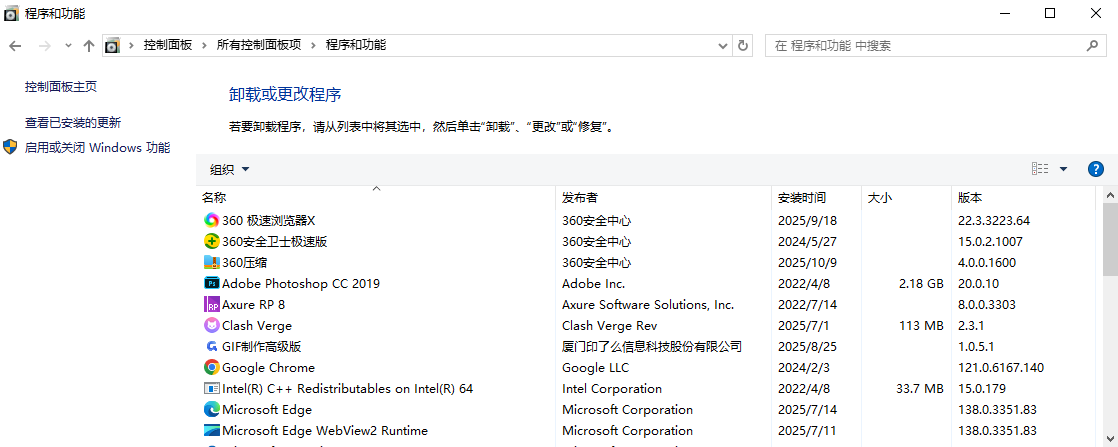Image resolution: width=1118 pixels, height=447 pixels.
Task: Open 控制面板主页 link
Action: (61, 87)
